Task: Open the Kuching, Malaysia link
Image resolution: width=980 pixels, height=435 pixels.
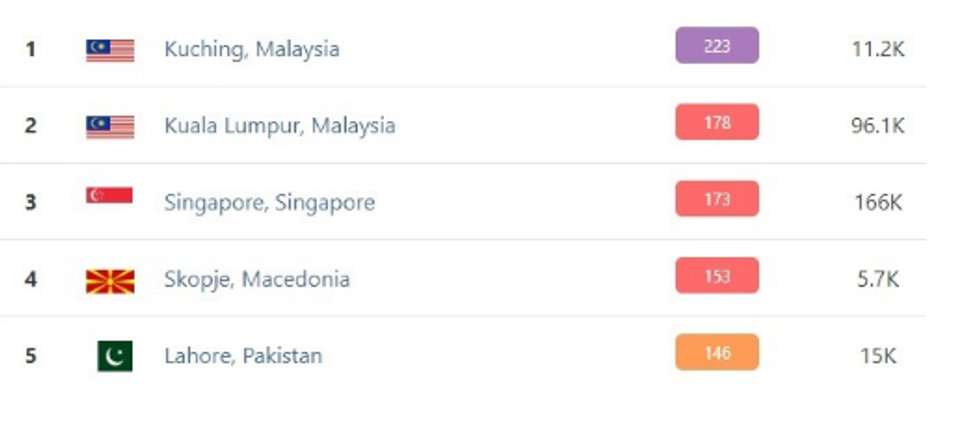Action: pyautogui.click(x=251, y=49)
